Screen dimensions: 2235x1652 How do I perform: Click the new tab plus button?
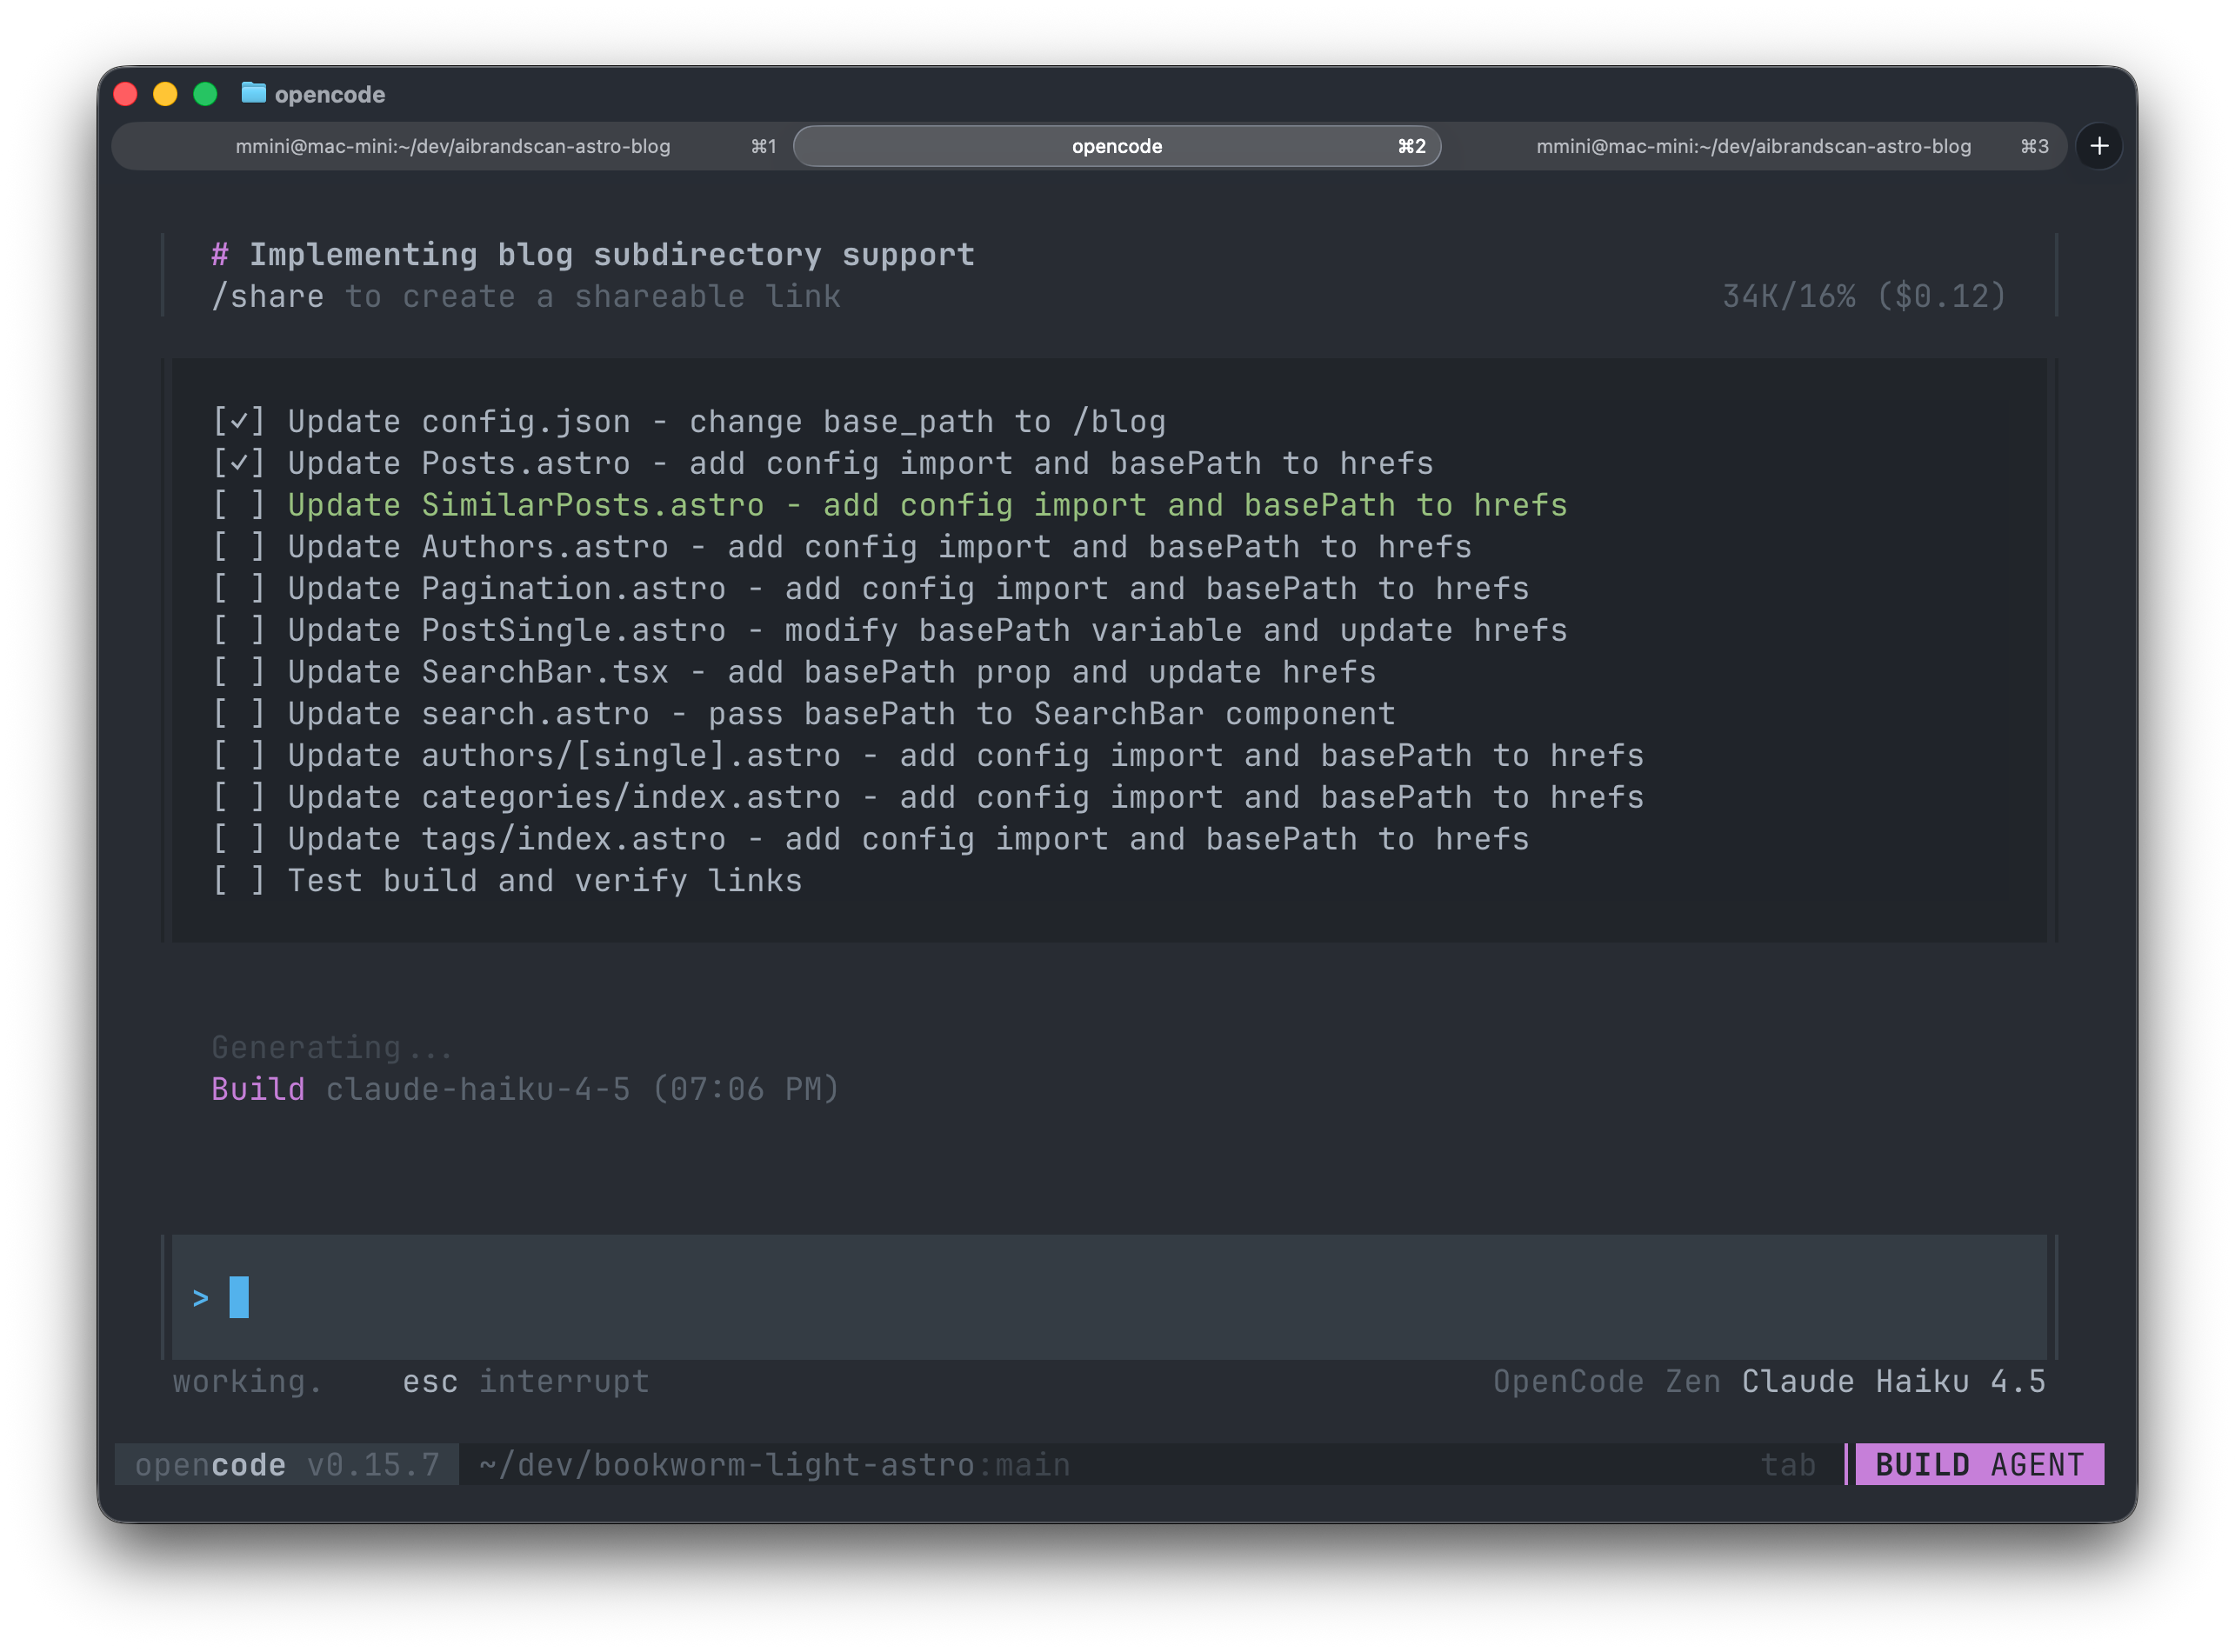[x=2099, y=146]
